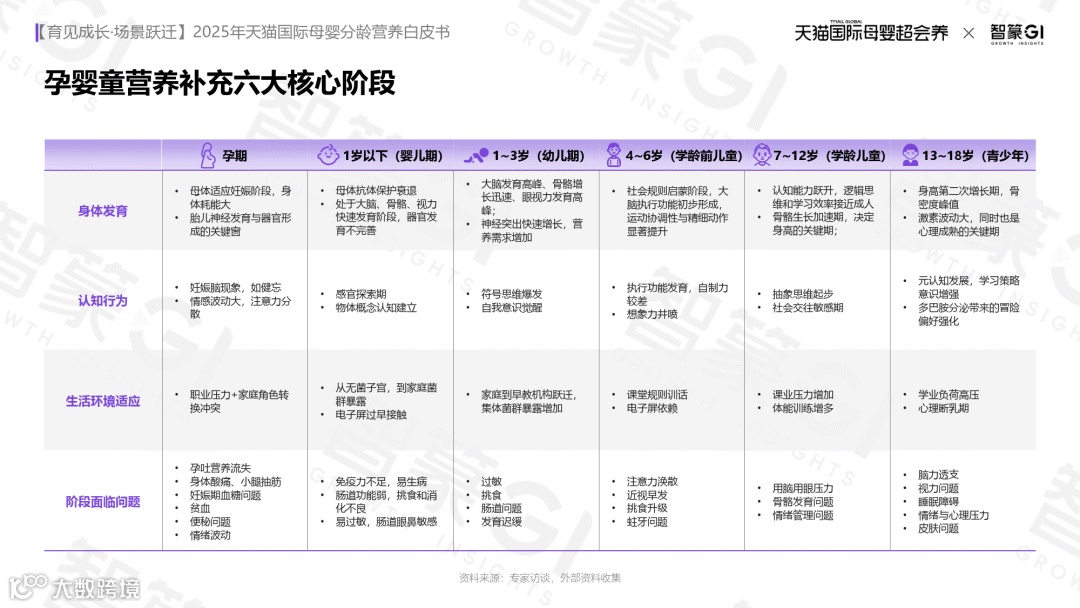This screenshot has width=1080, height=608.
Task: Click the text 自我意识觉醒
Action: tap(511, 308)
